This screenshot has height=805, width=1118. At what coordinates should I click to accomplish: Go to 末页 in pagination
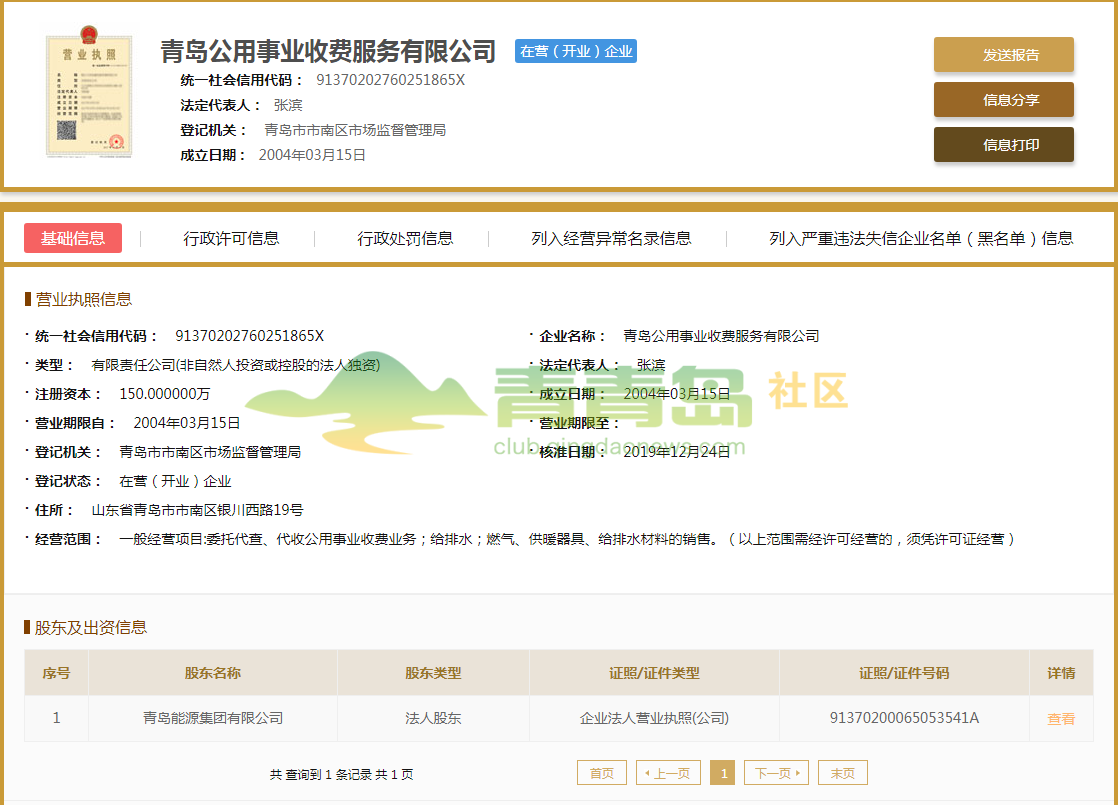[843, 773]
